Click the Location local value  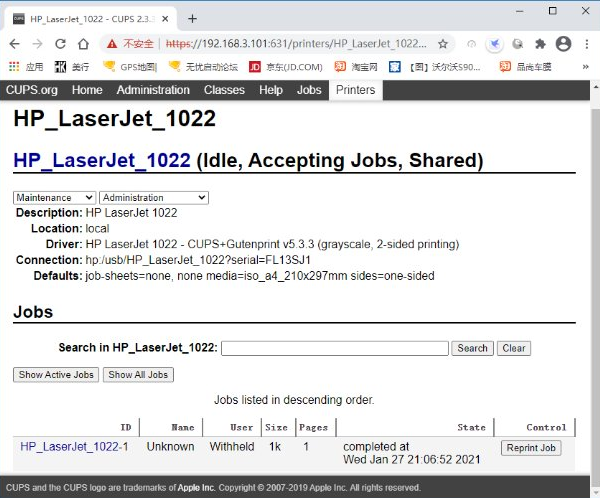(97, 229)
